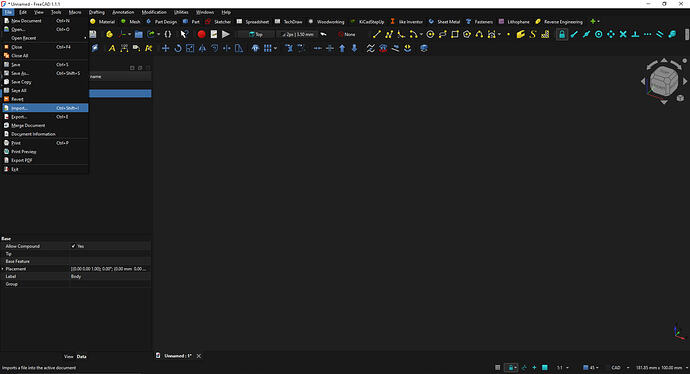Open the Drafting menu
The height and width of the screenshot is (374, 690).
point(97,12)
